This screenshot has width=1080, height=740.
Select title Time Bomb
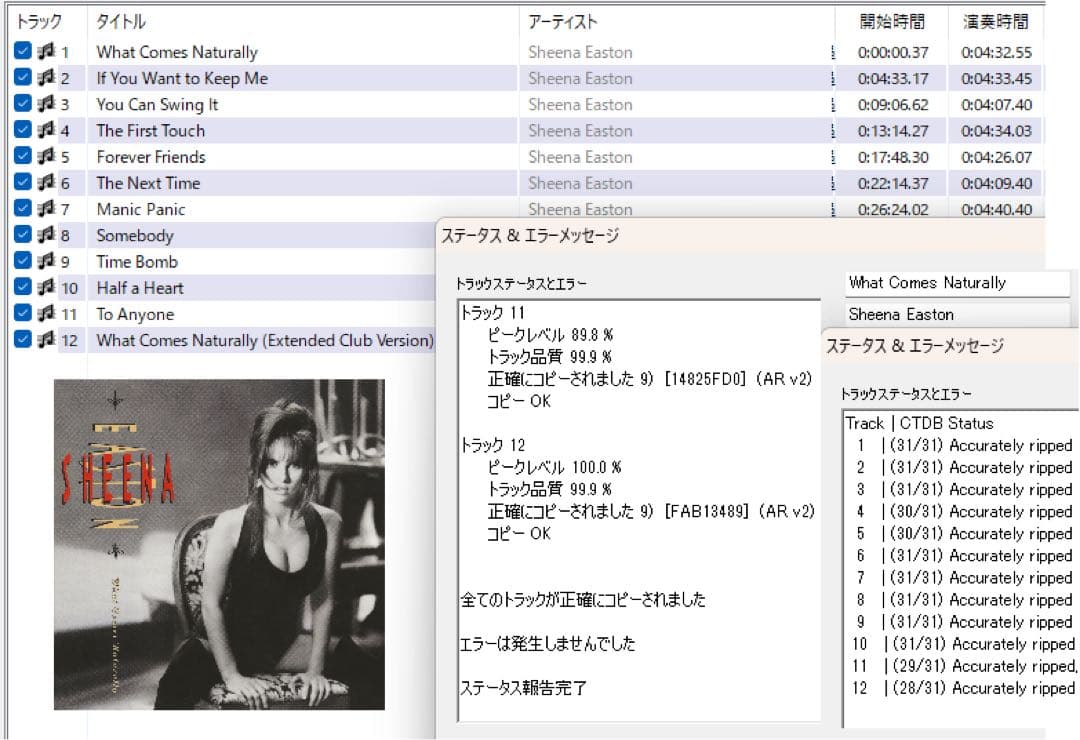[x=137, y=262]
